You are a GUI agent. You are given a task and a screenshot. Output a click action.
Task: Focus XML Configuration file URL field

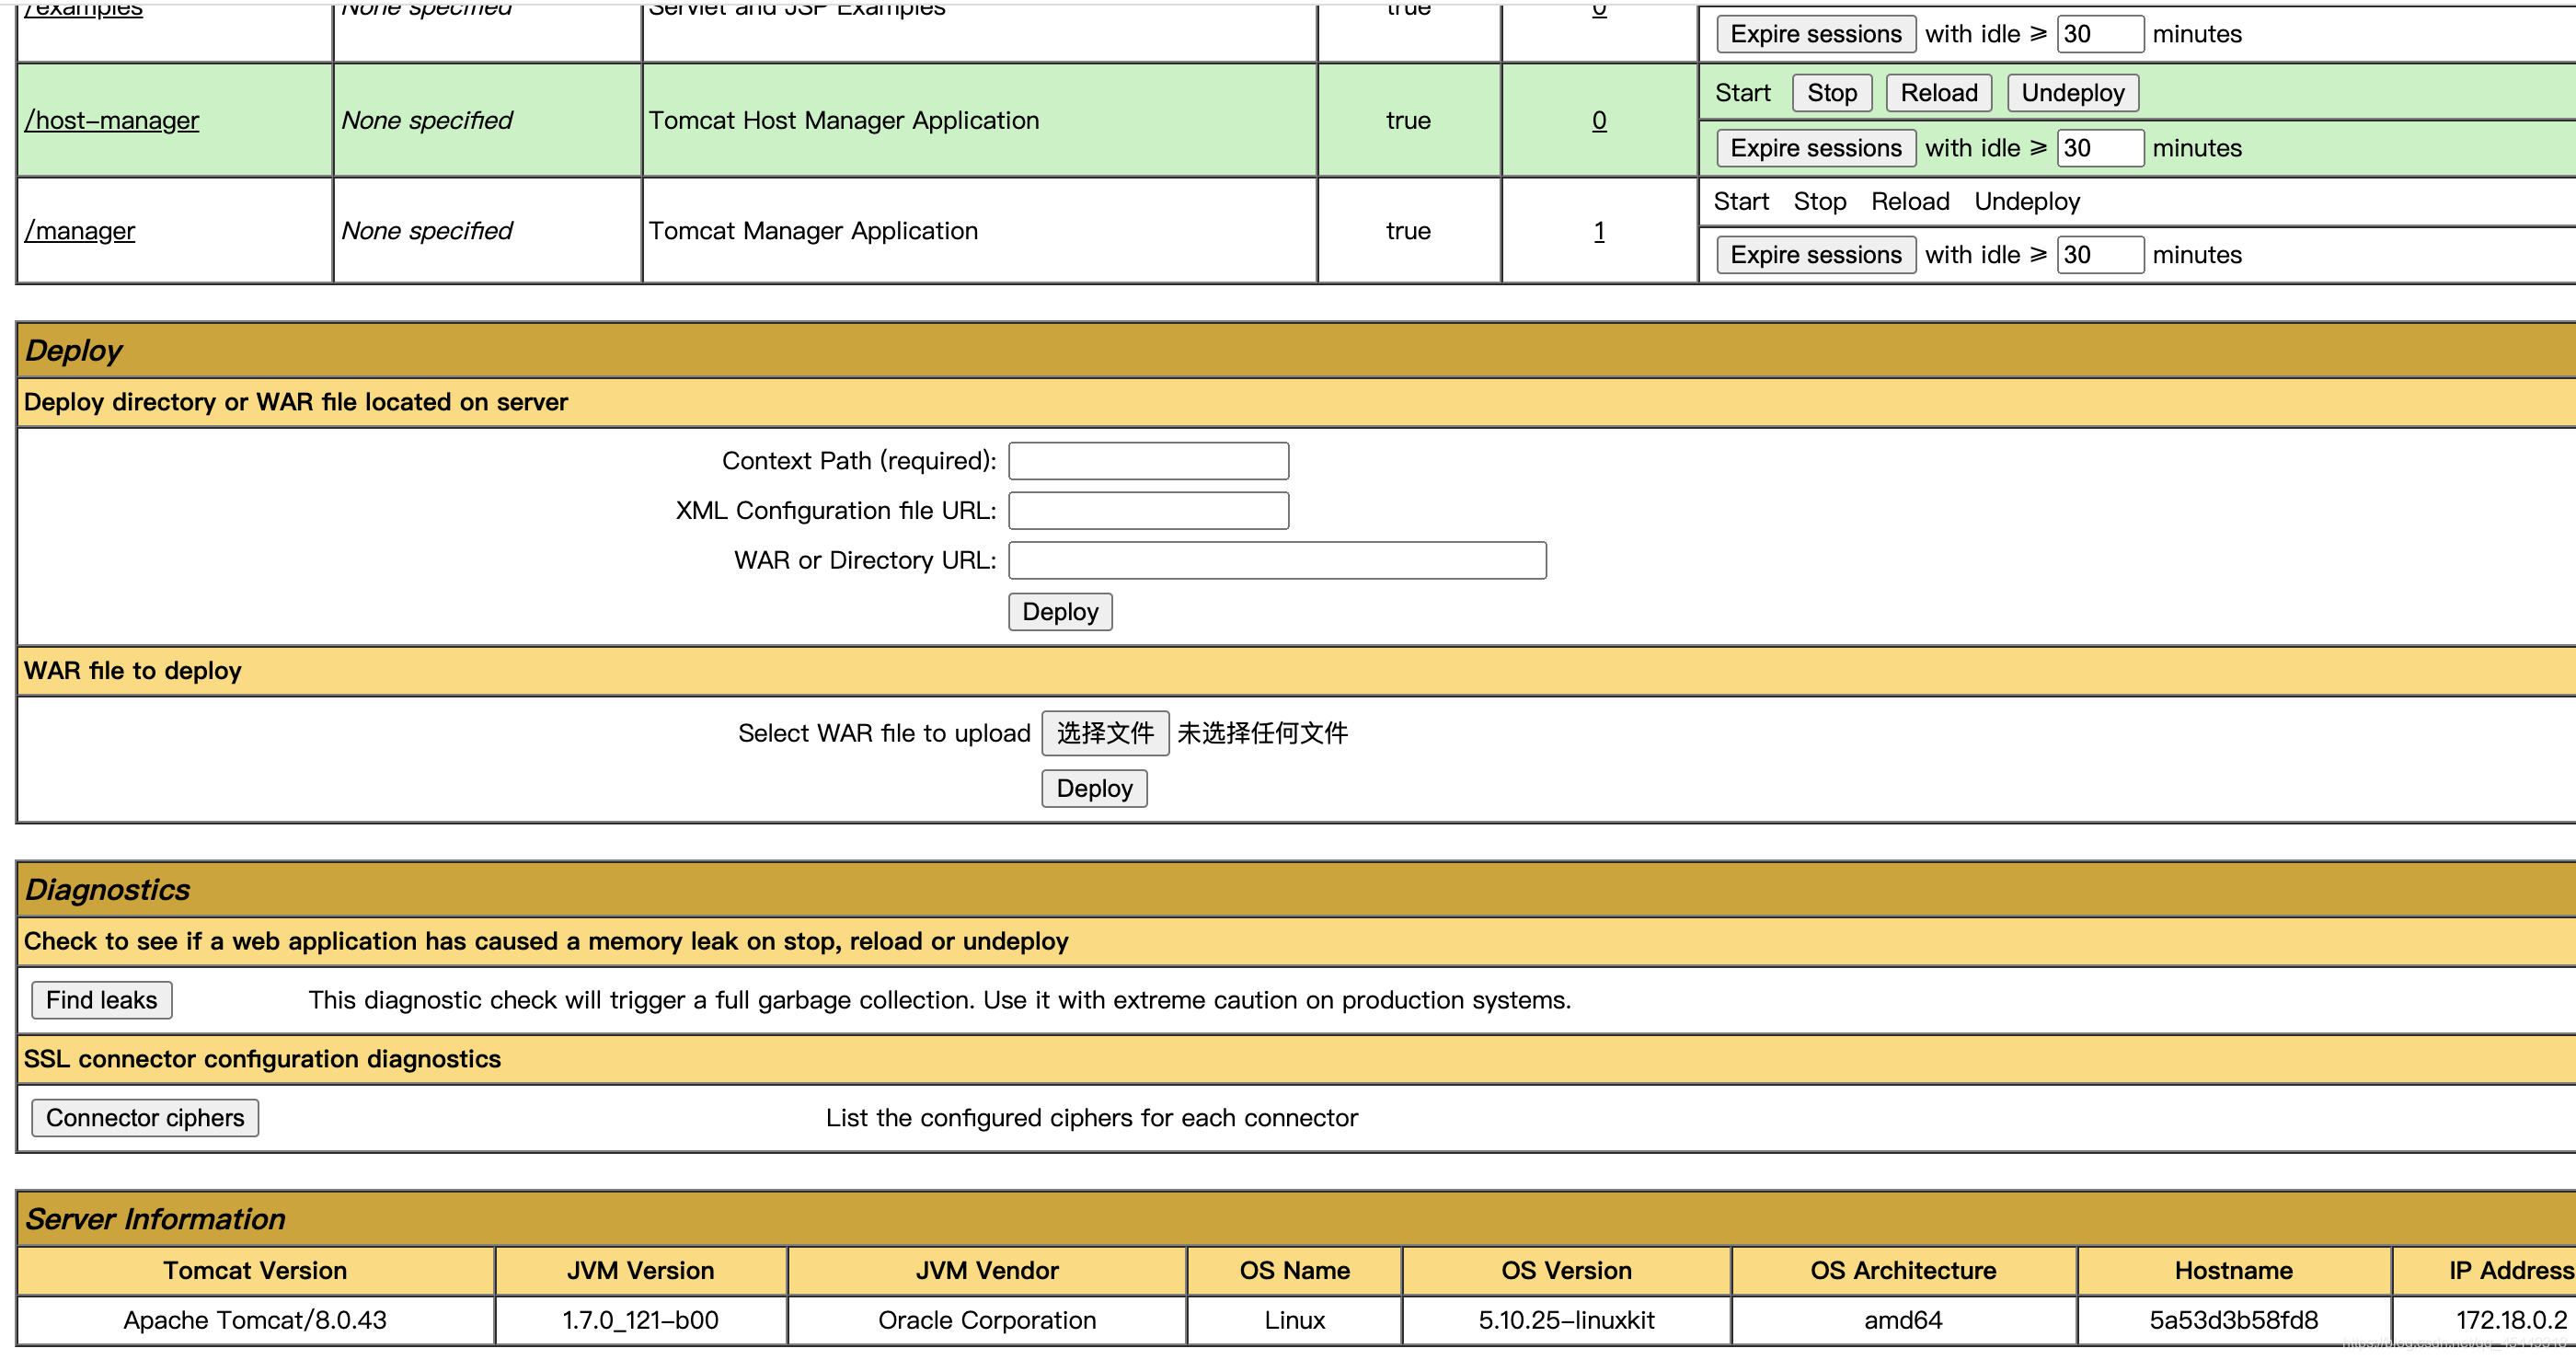coord(1148,511)
